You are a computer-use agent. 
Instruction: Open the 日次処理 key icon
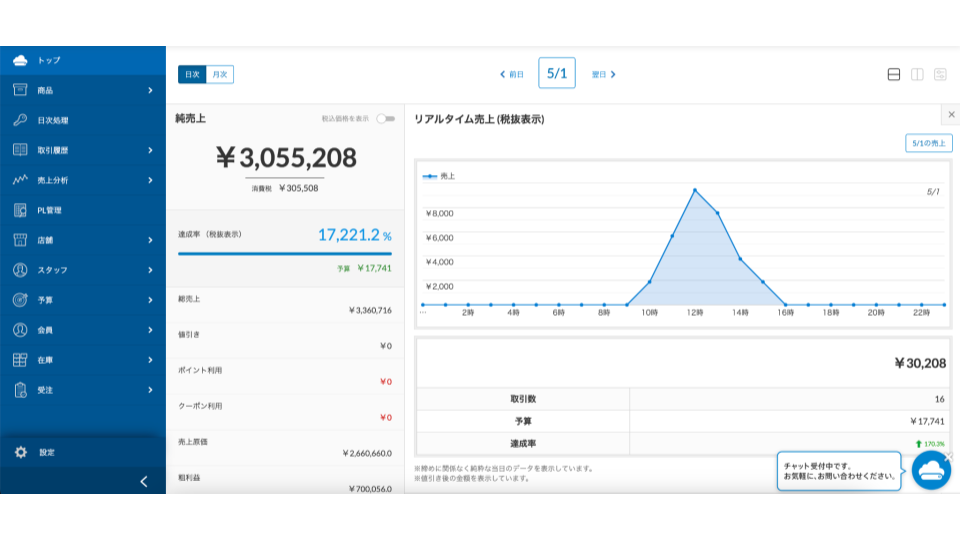pyautogui.click(x=20, y=120)
